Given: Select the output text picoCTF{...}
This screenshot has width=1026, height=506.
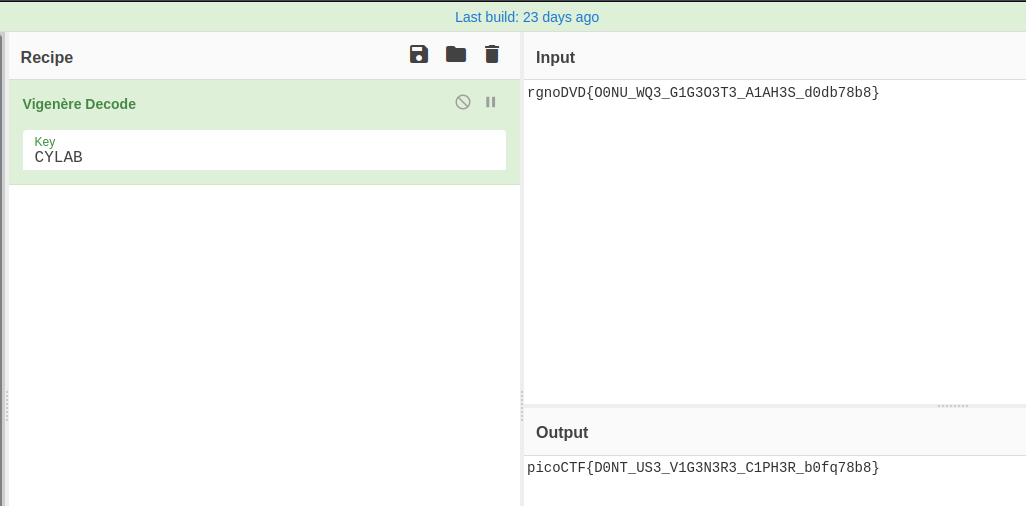Looking at the screenshot, I should pyautogui.click(x=703, y=468).
